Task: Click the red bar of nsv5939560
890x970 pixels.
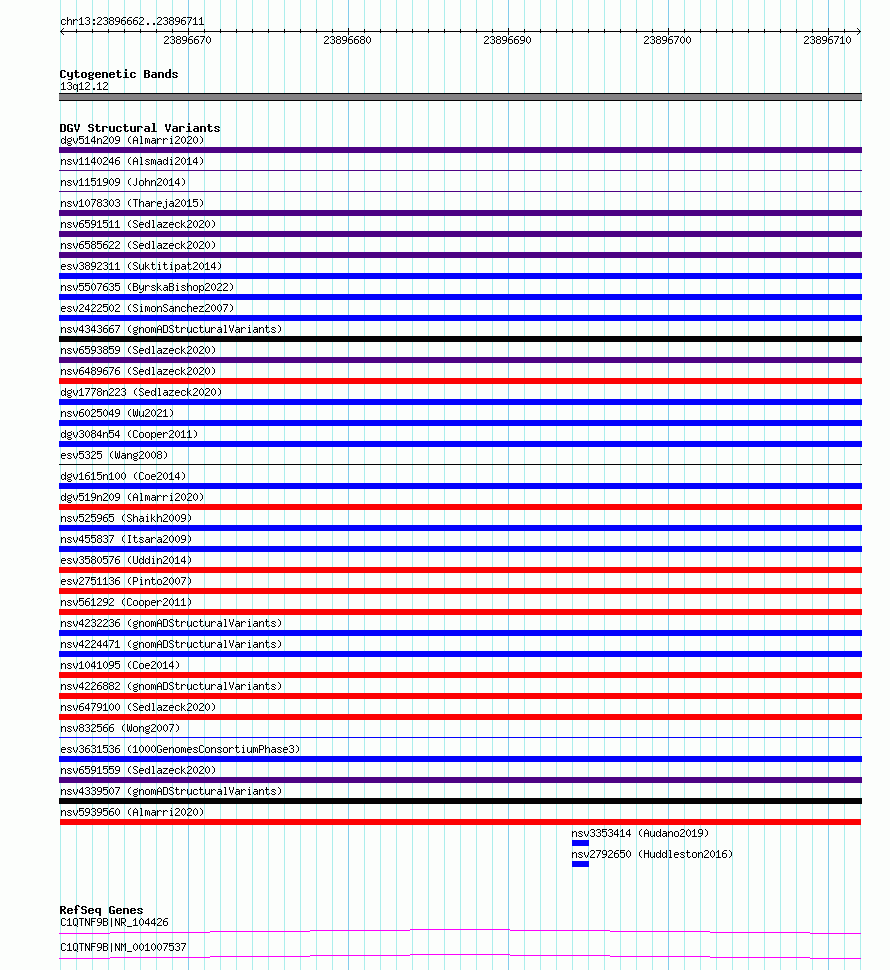Action: (x=460, y=822)
